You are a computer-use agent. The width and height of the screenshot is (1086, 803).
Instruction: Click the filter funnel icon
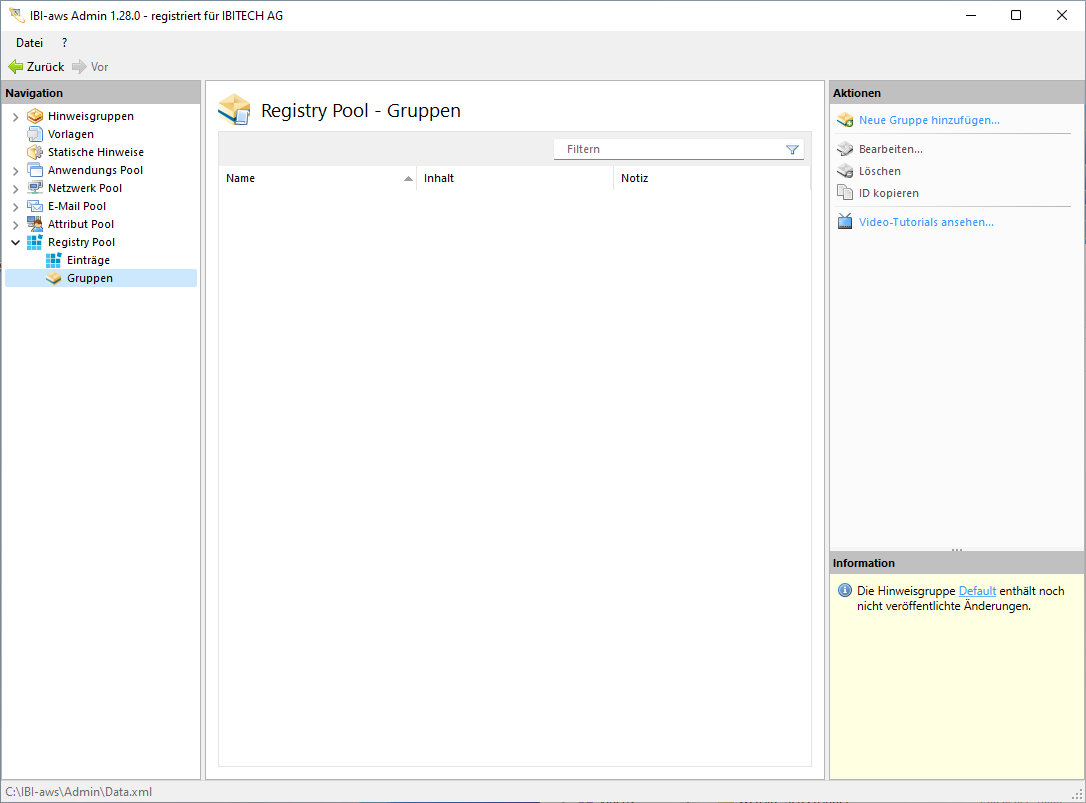click(x=792, y=149)
